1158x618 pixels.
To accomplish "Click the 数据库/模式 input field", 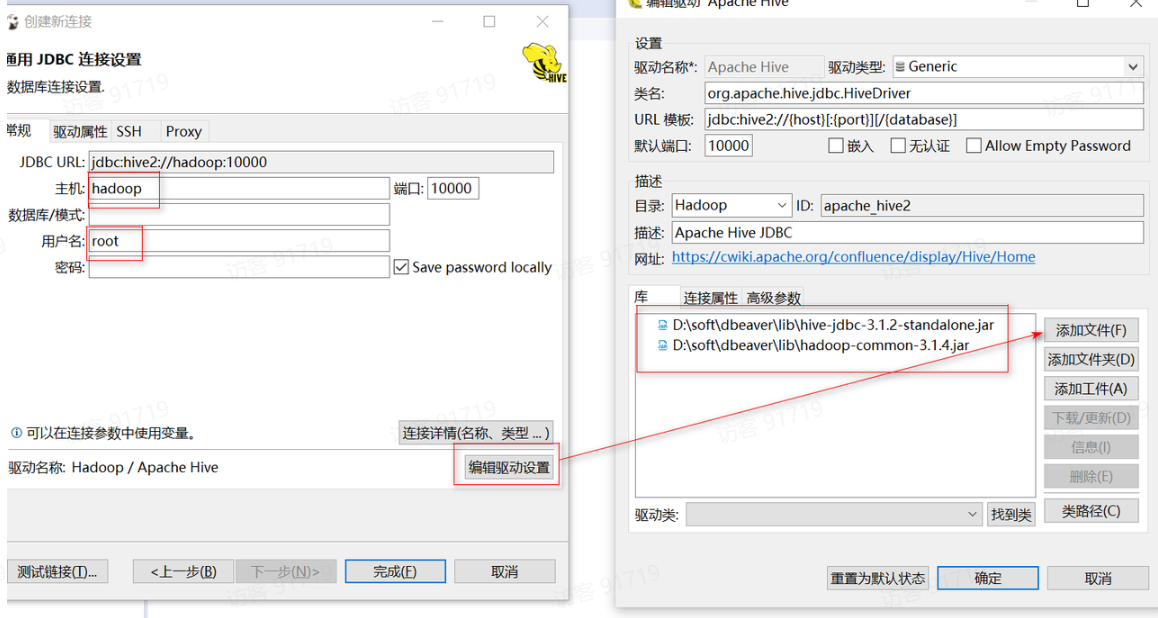I will (239, 214).
